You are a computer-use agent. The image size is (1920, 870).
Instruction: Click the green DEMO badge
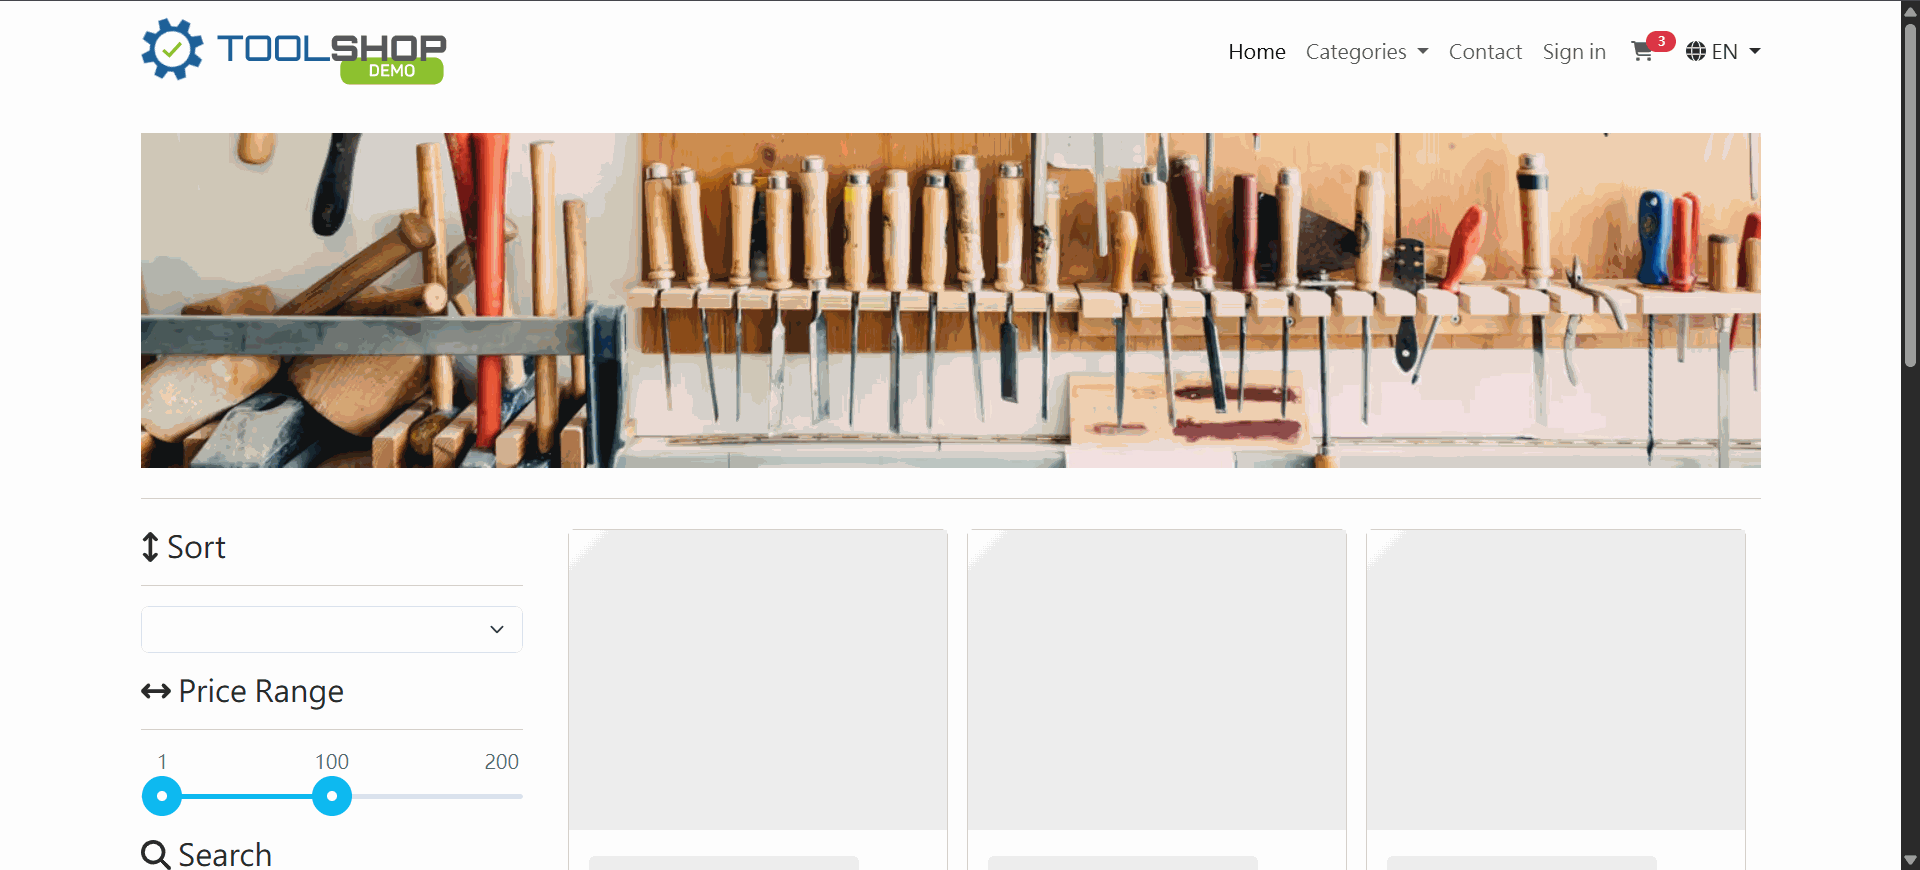(x=392, y=71)
